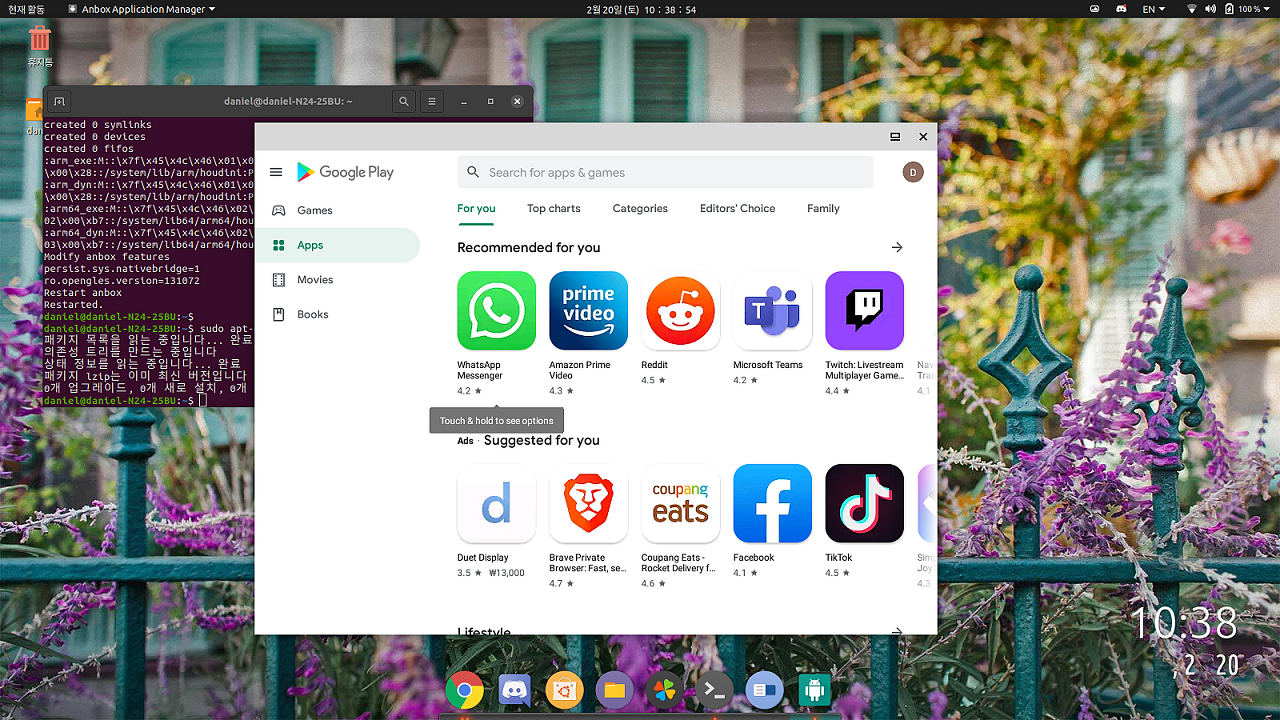The image size is (1280, 720).
Task: Open Amazon Prime Video app icon
Action: click(588, 311)
